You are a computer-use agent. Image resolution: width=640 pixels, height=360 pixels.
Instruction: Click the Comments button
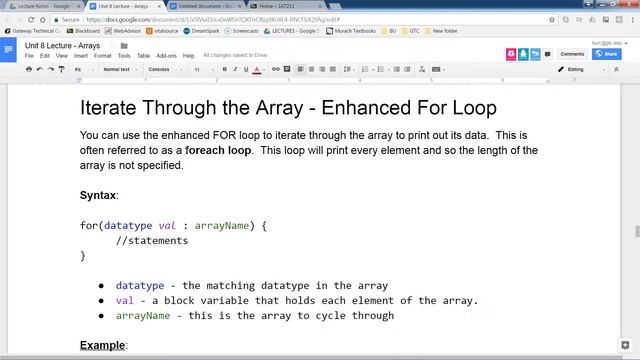point(572,54)
